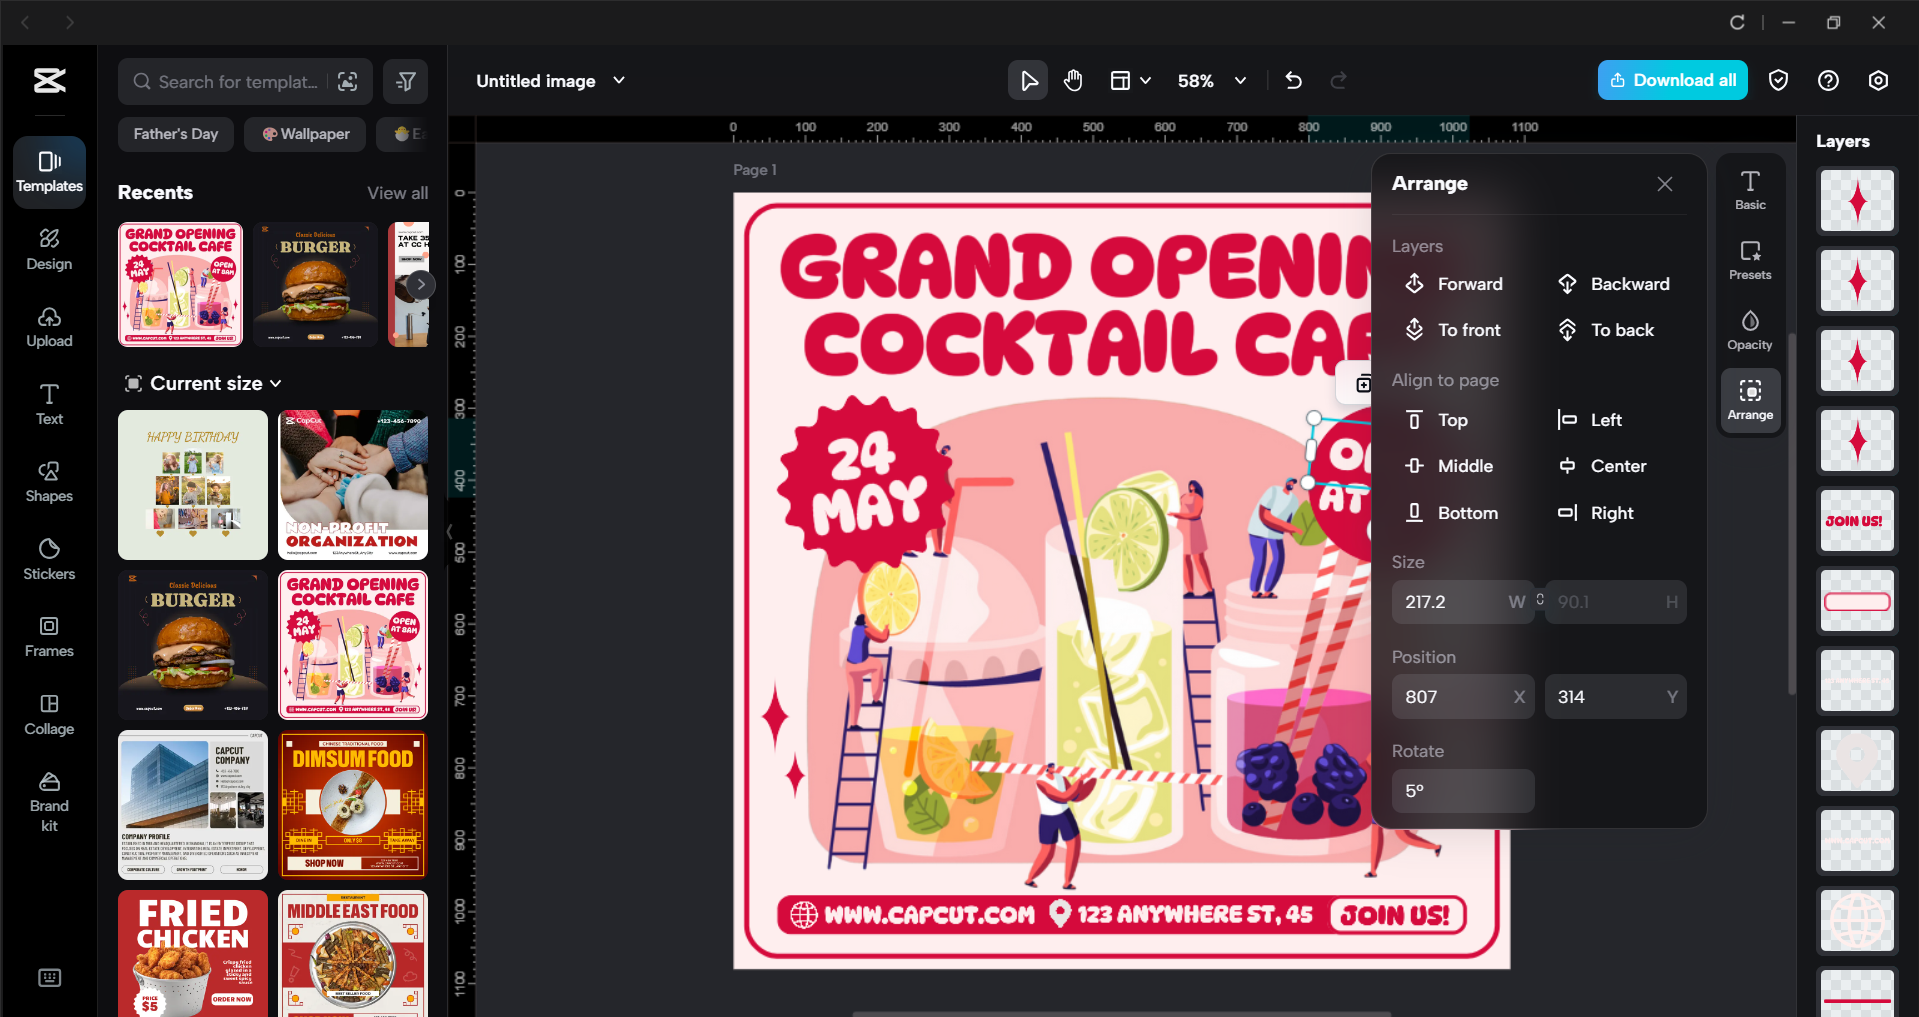The height and width of the screenshot is (1017, 1919).
Task: Toggle the width-height aspect ratio lock
Action: 1539,600
